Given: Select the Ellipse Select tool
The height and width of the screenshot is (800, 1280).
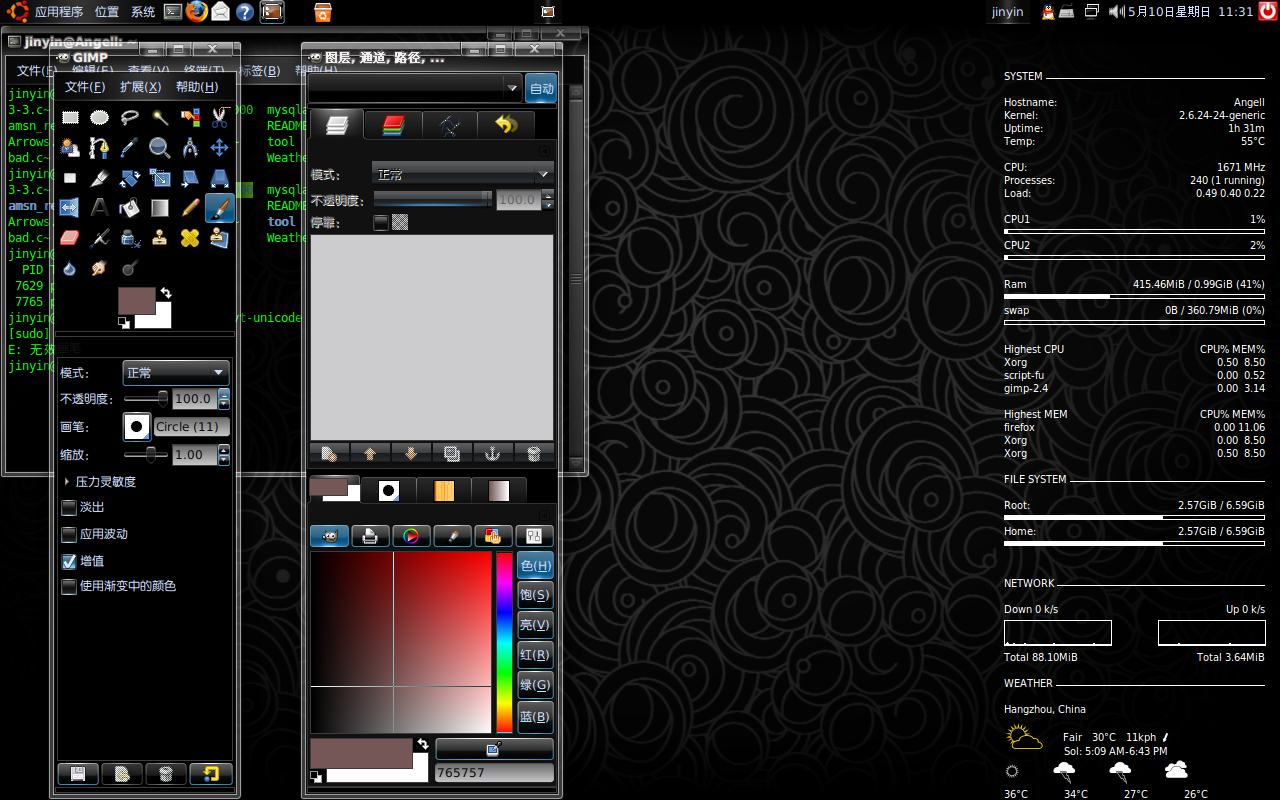Looking at the screenshot, I should tap(100, 117).
